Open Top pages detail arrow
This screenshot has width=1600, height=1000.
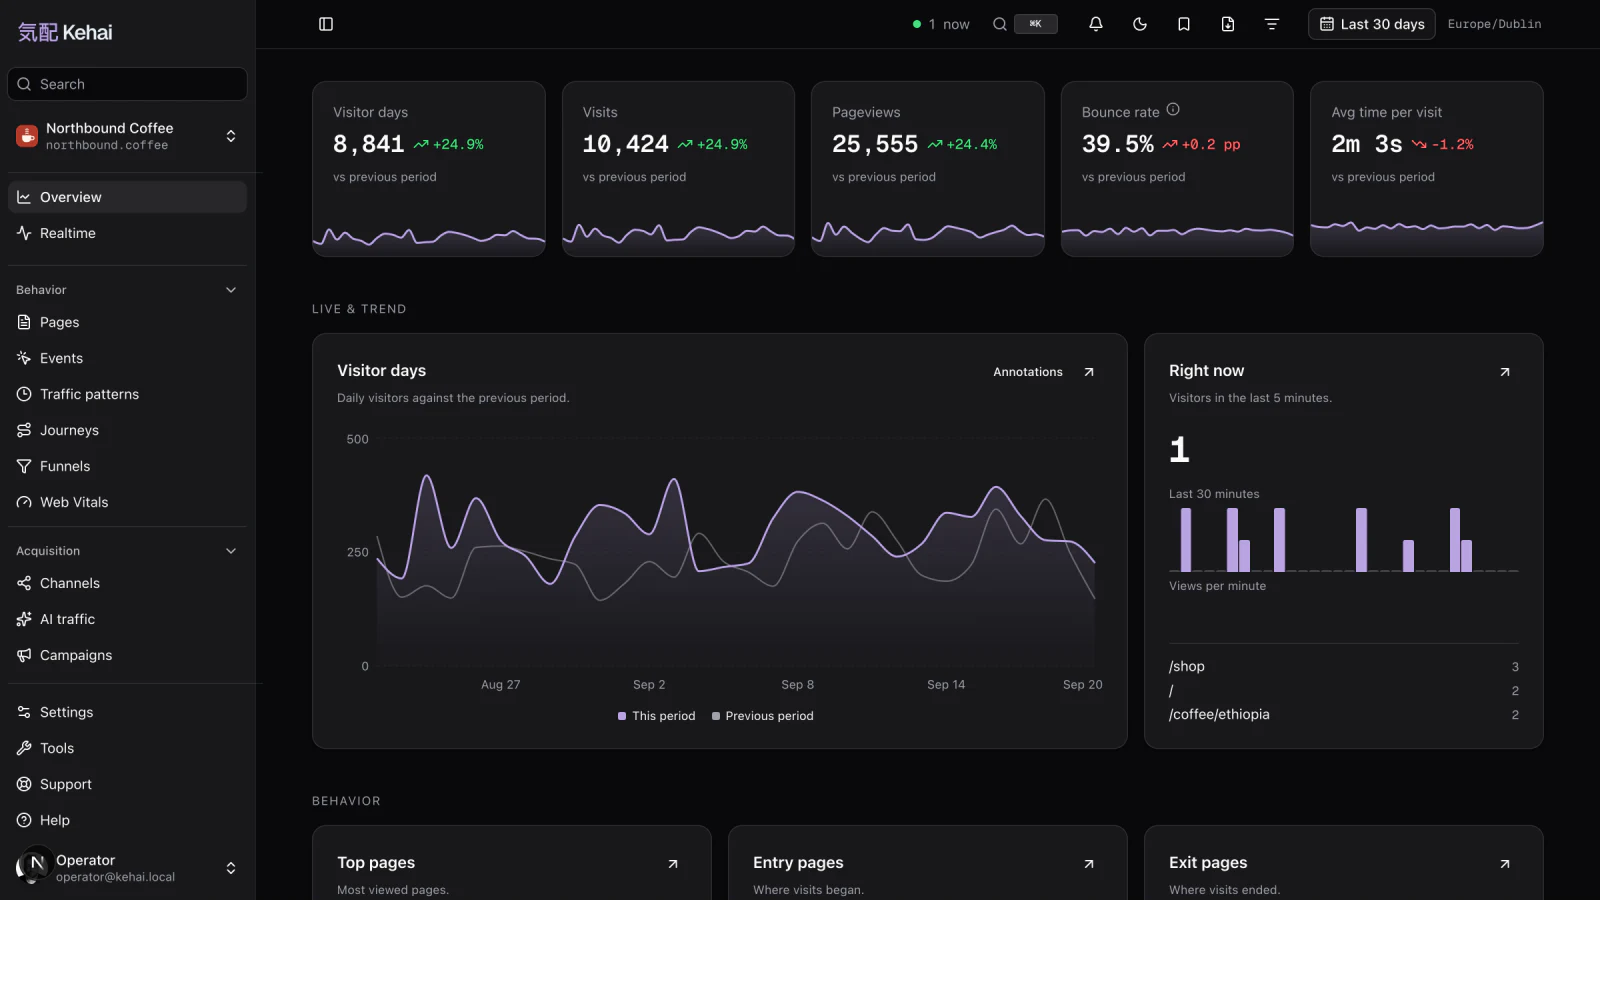click(673, 864)
